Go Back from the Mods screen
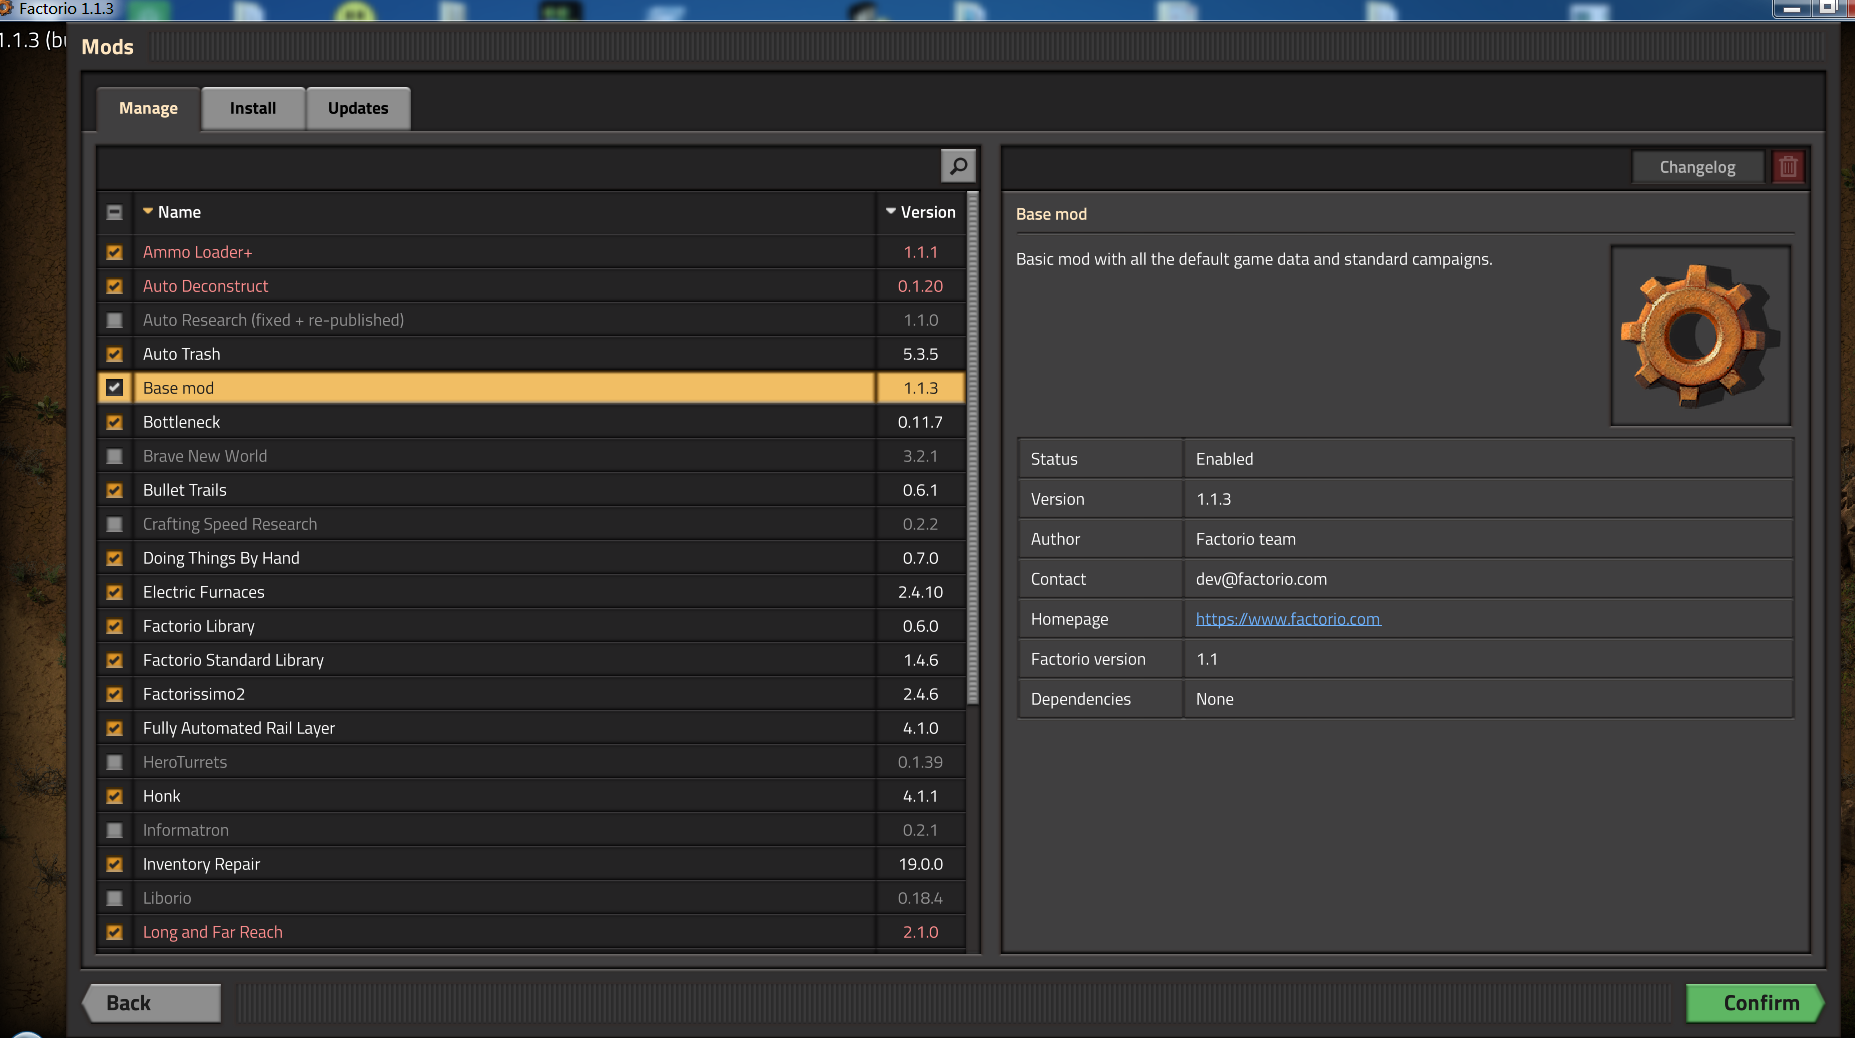The height and width of the screenshot is (1038, 1855). pos(153,1003)
